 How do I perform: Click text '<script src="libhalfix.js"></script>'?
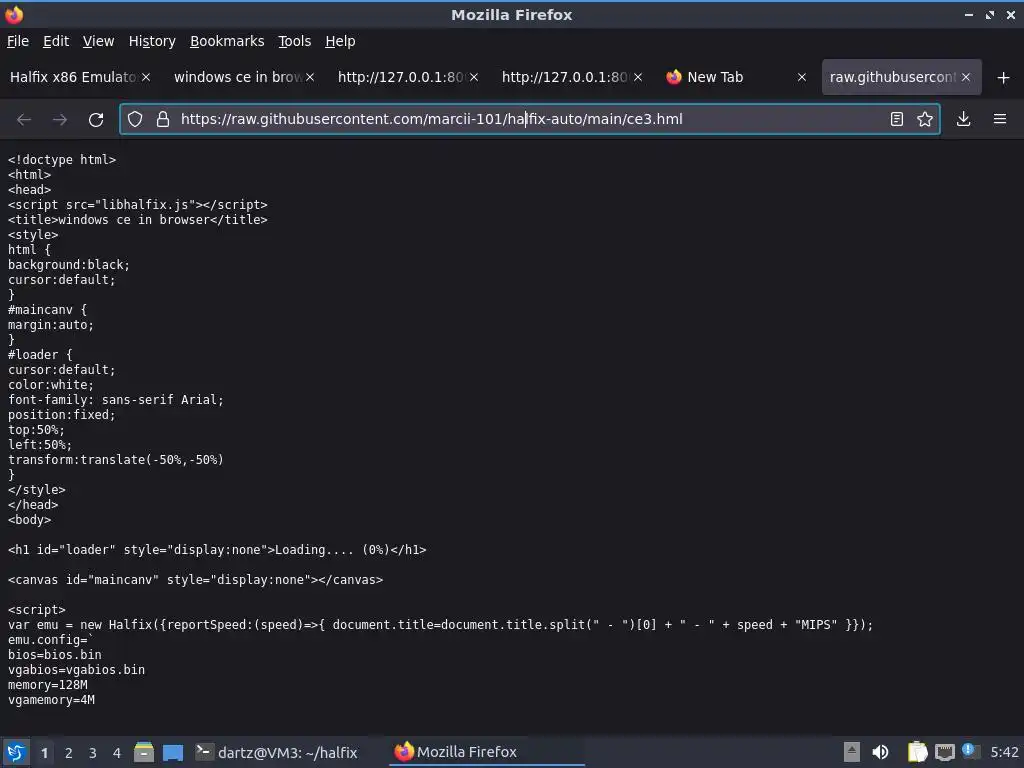(138, 205)
